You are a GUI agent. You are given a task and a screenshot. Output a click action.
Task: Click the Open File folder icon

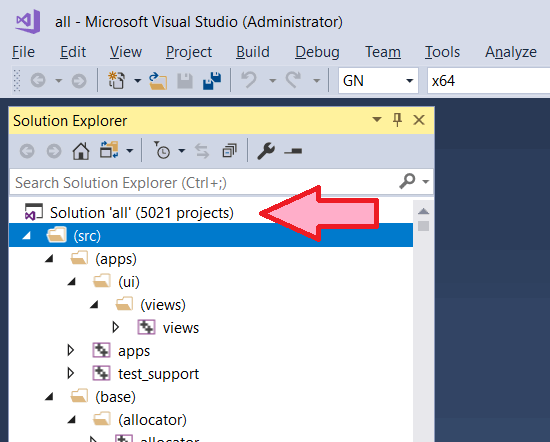[x=157, y=81]
